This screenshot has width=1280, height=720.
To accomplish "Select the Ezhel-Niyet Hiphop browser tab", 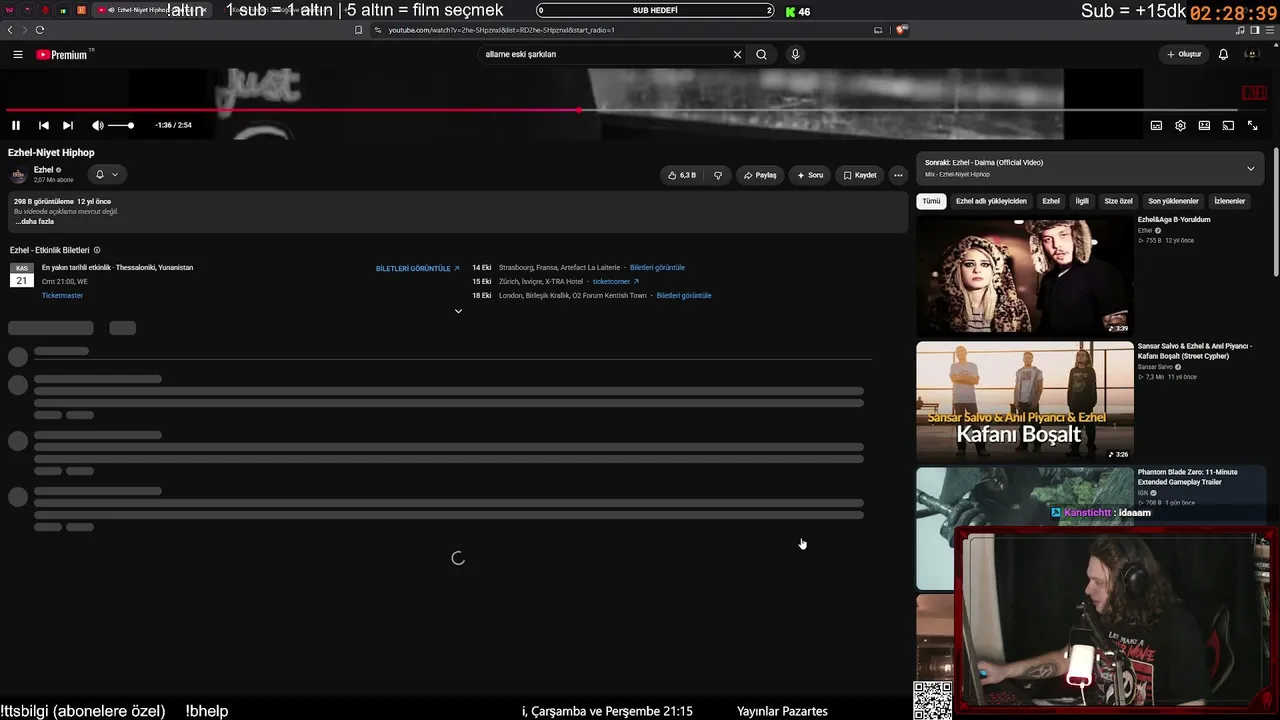I will point(152,10).
